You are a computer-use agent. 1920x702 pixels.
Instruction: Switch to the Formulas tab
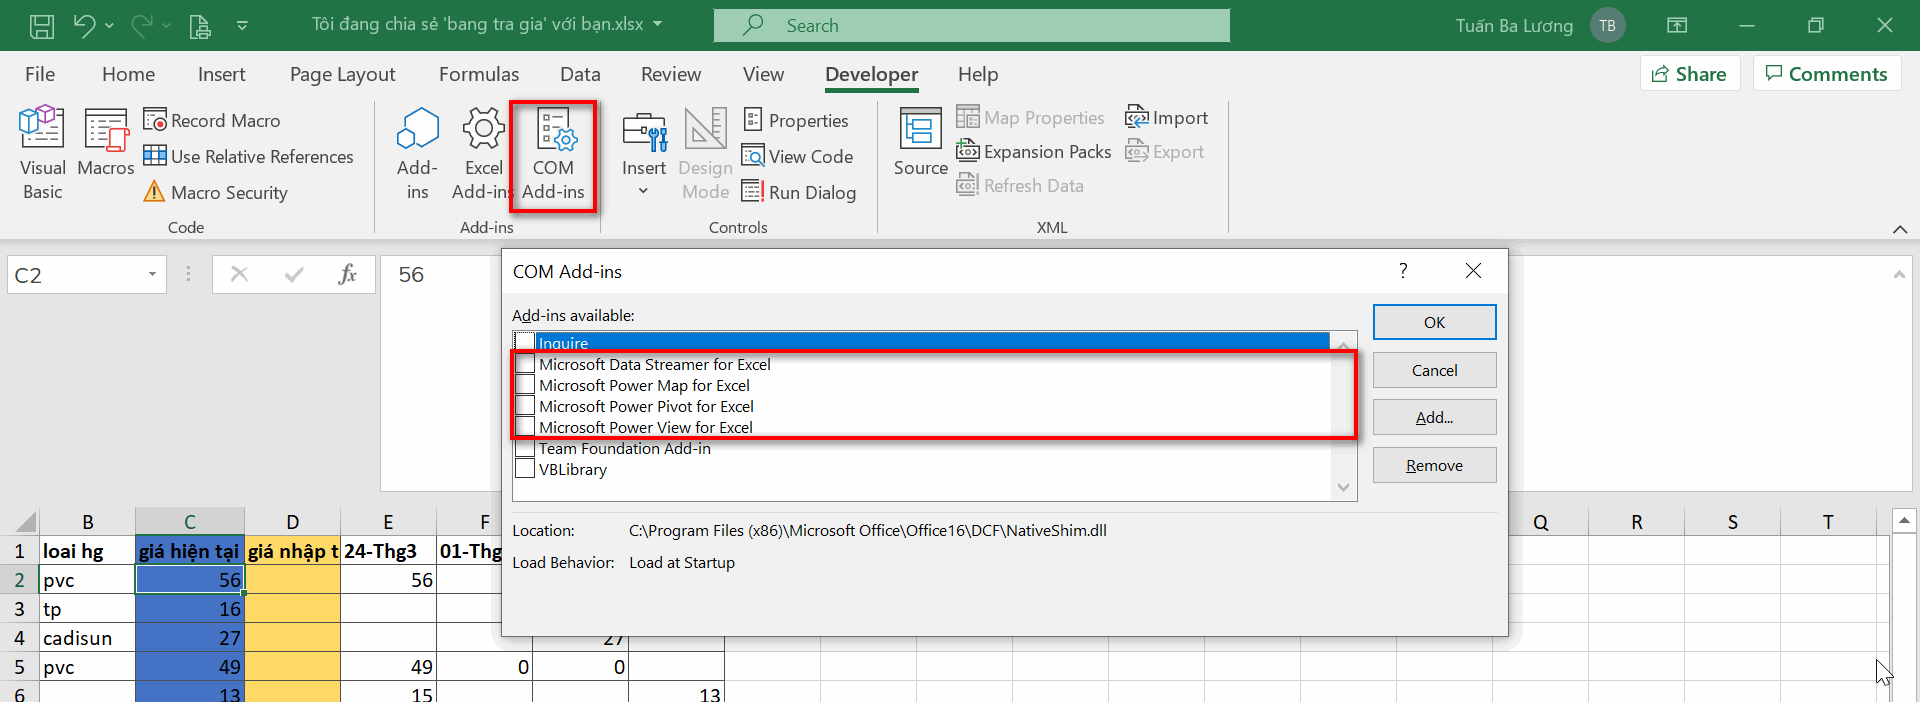(x=478, y=74)
